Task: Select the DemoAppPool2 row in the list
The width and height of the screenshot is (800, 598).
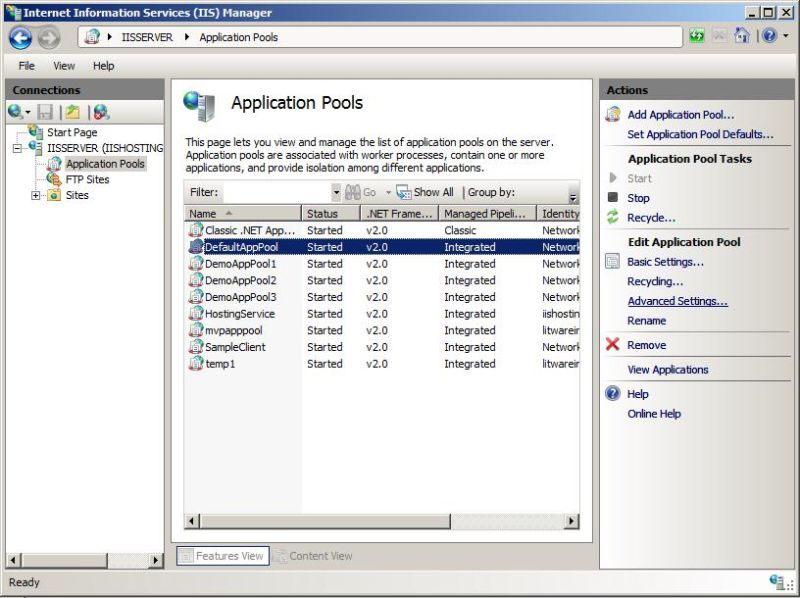Action: 238,280
